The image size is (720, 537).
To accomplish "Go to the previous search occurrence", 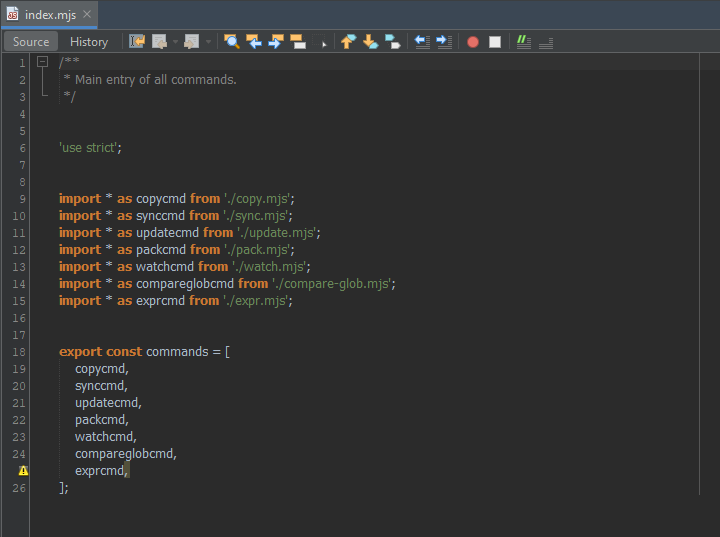I will [254, 42].
